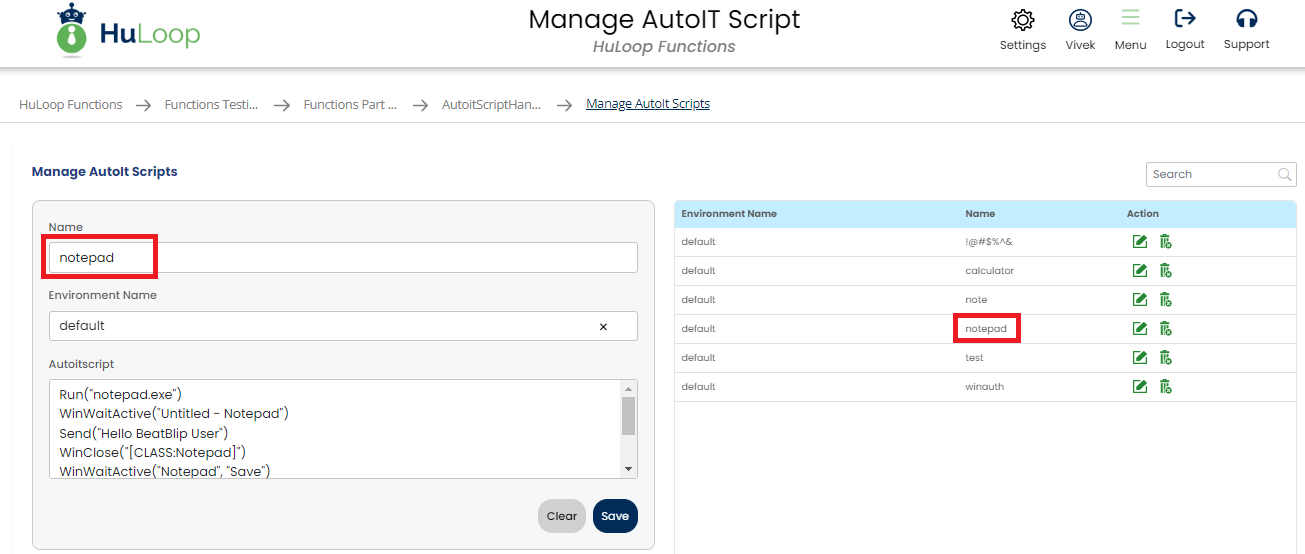
Task: Navigate to Functions Testing breadcrumb
Action: pyautogui.click(x=211, y=104)
